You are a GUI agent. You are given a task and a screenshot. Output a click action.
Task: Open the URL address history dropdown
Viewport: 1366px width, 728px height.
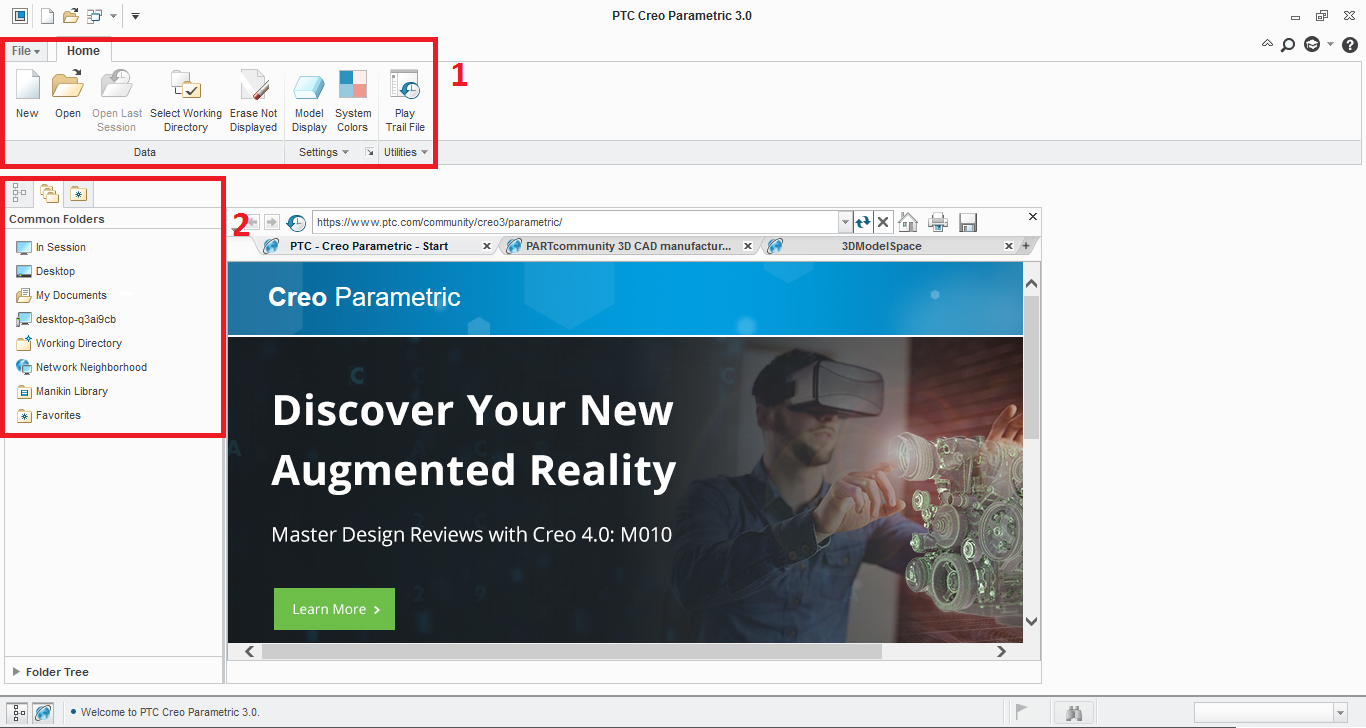coord(846,222)
